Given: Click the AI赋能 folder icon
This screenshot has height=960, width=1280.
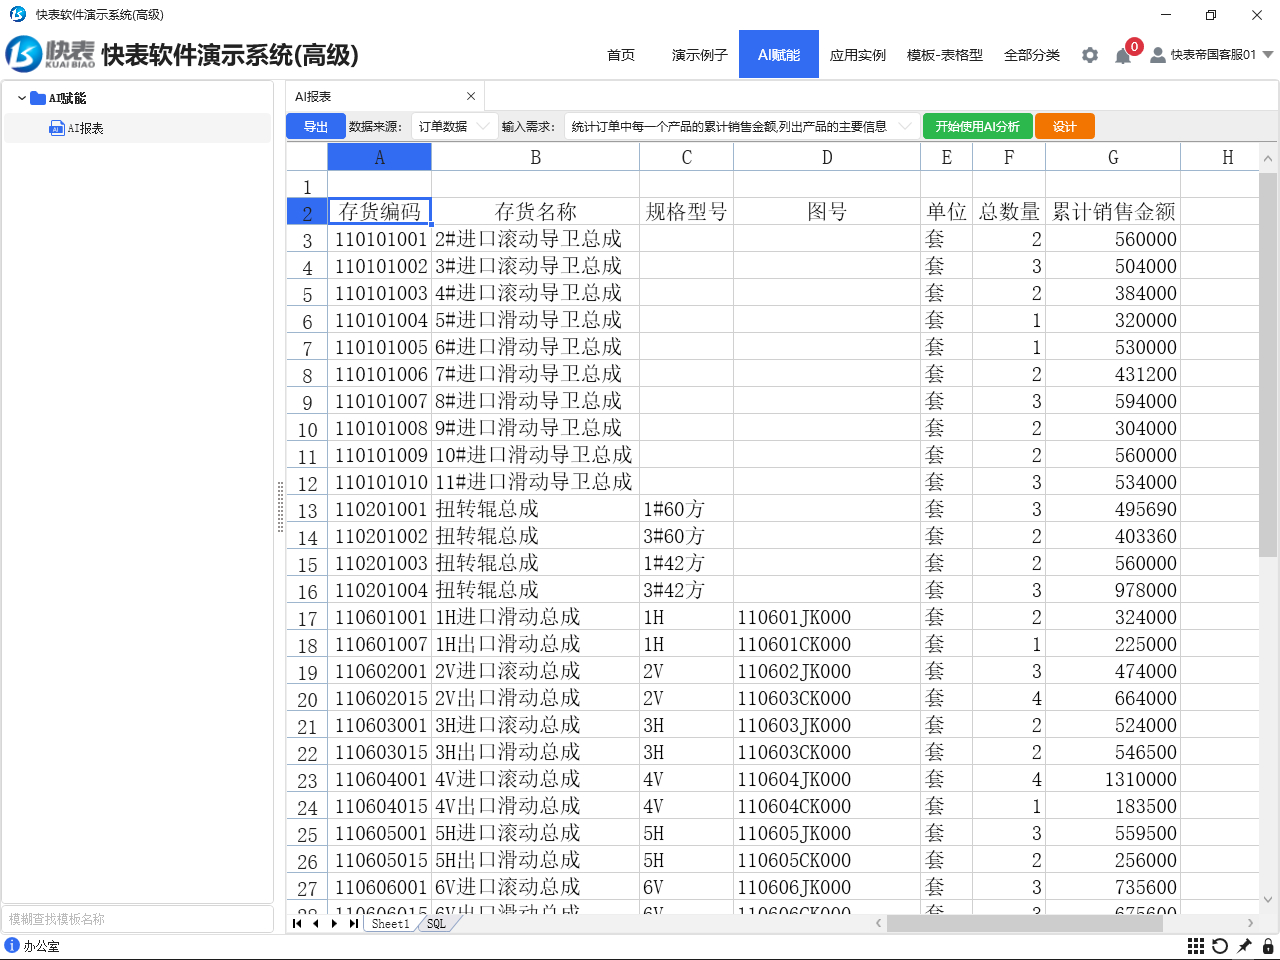Looking at the screenshot, I should 38,98.
